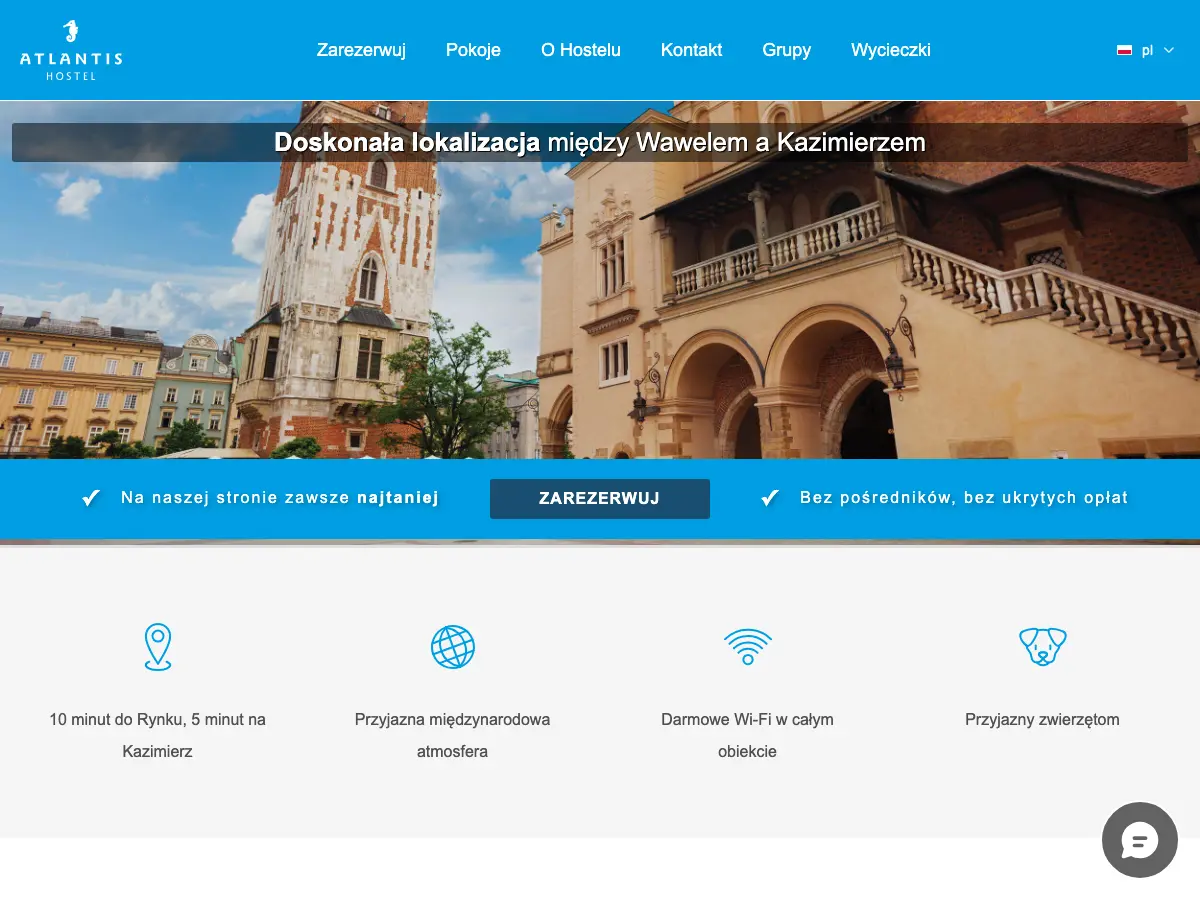
Task: Navigate to Kontakt in the top menu
Action: coord(691,50)
